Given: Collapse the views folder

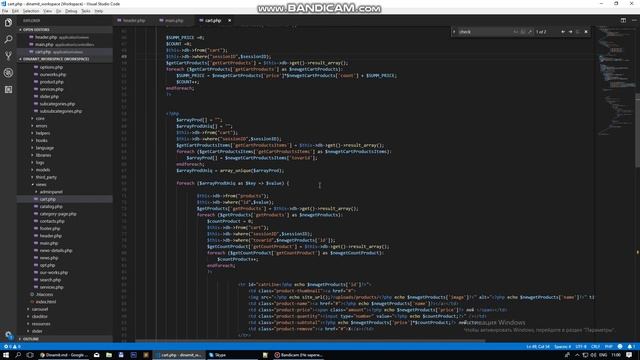Looking at the screenshot, I should (x=41, y=184).
